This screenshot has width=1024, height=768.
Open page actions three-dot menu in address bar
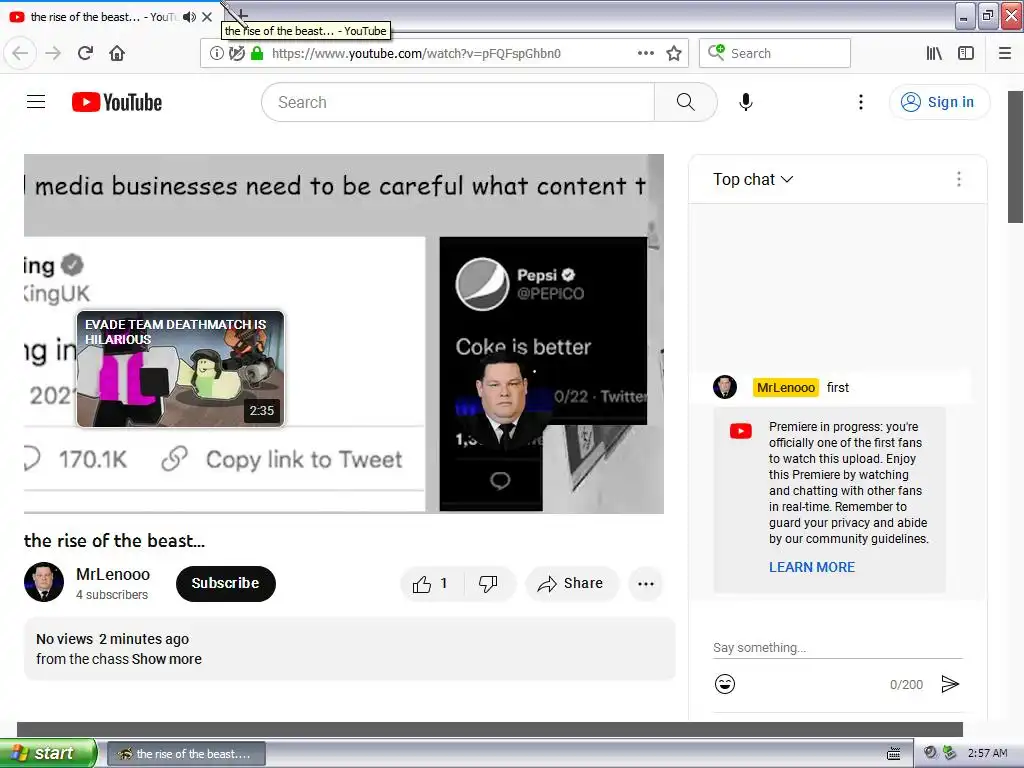pyautogui.click(x=645, y=53)
